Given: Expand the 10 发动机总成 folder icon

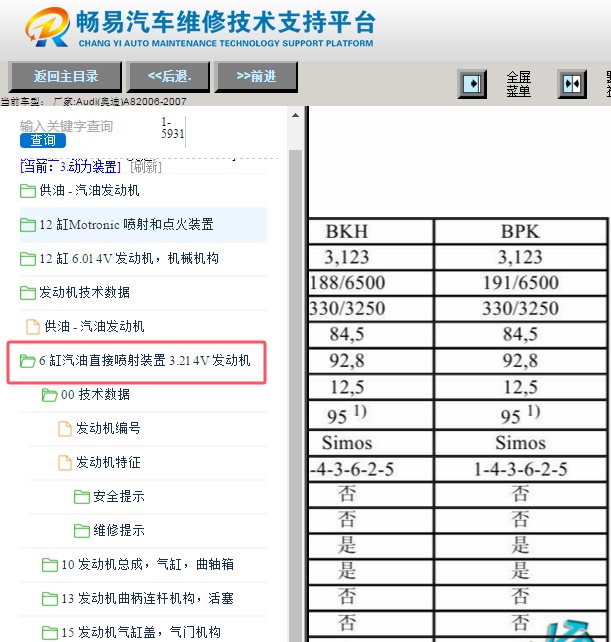Looking at the screenshot, I should coord(49,565).
